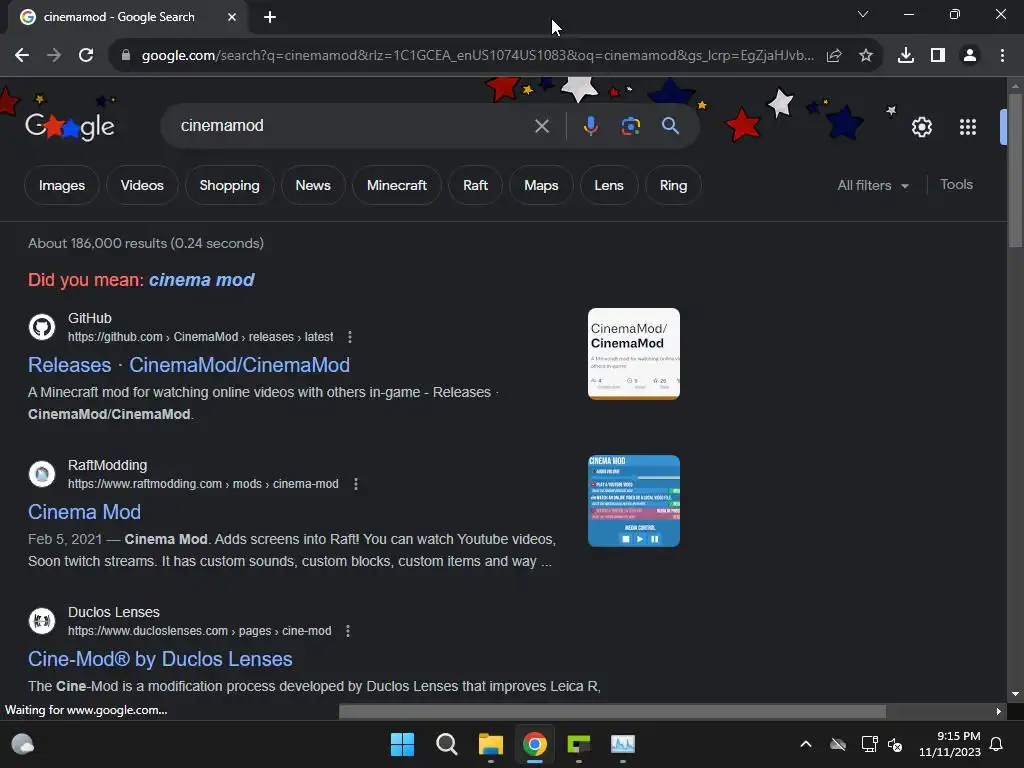Switch to News results

tap(313, 185)
